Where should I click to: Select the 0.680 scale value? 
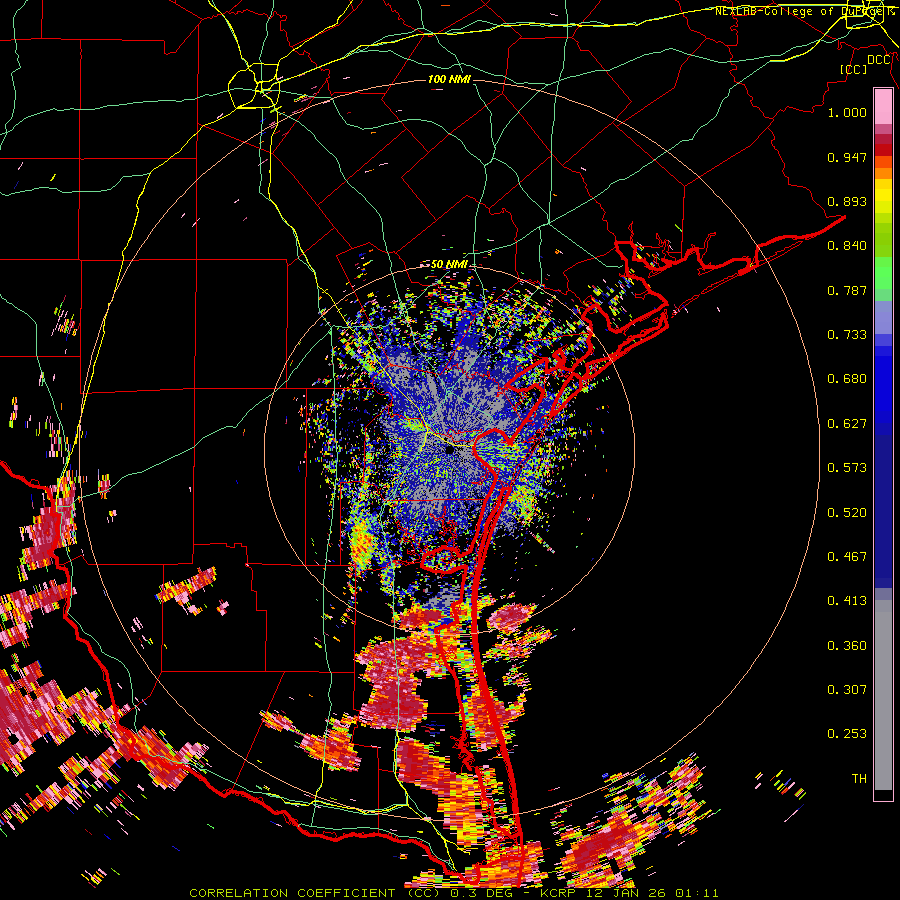[x=847, y=379]
